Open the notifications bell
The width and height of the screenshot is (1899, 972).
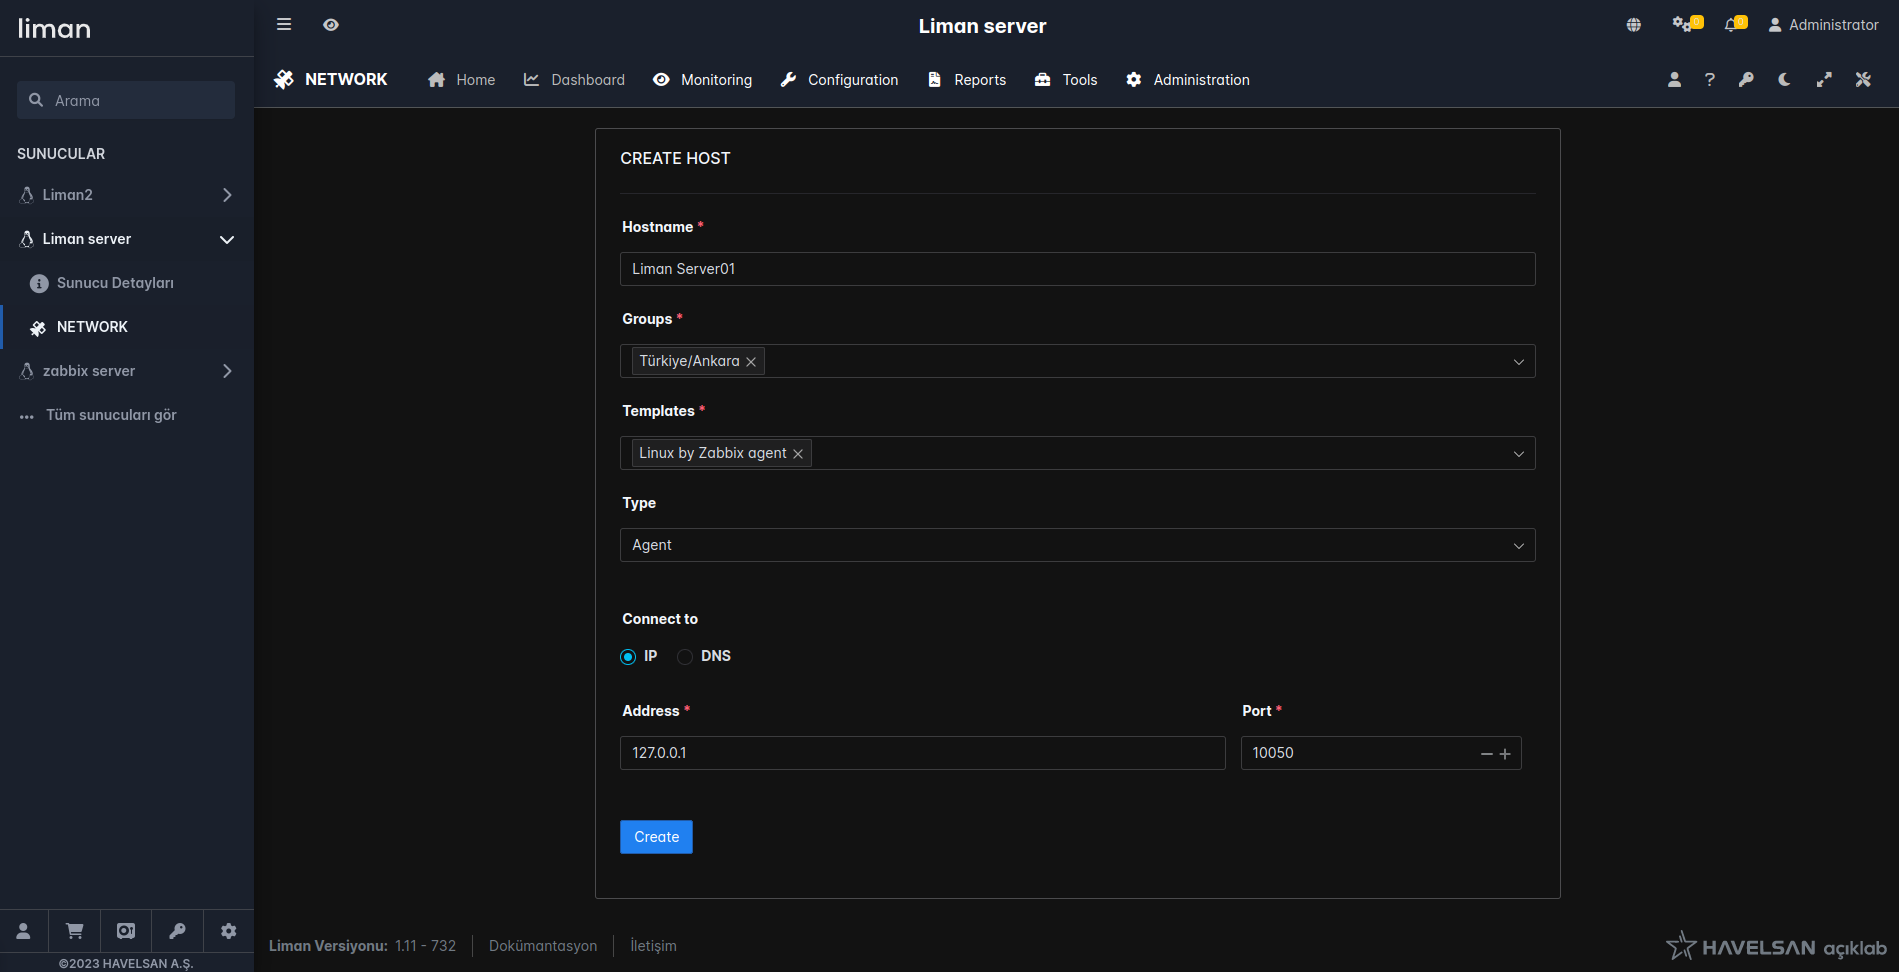pyautogui.click(x=1735, y=24)
